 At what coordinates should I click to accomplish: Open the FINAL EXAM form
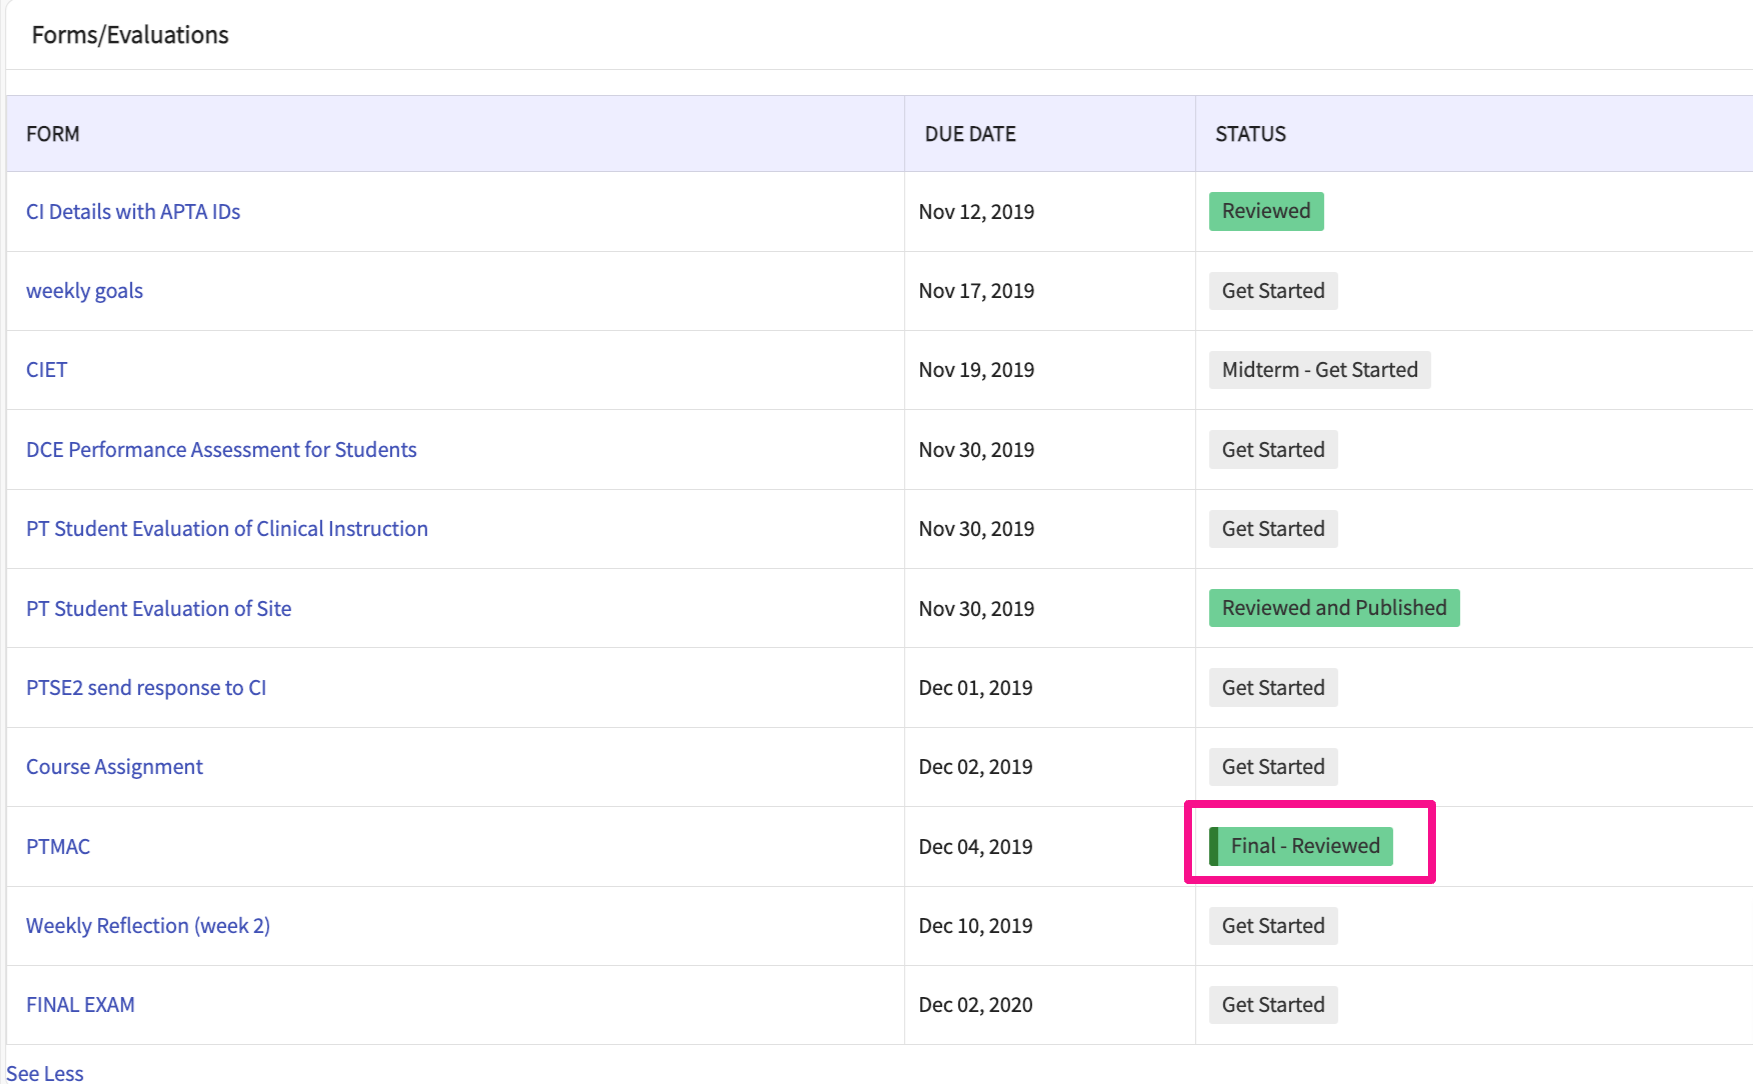pyautogui.click(x=80, y=1005)
